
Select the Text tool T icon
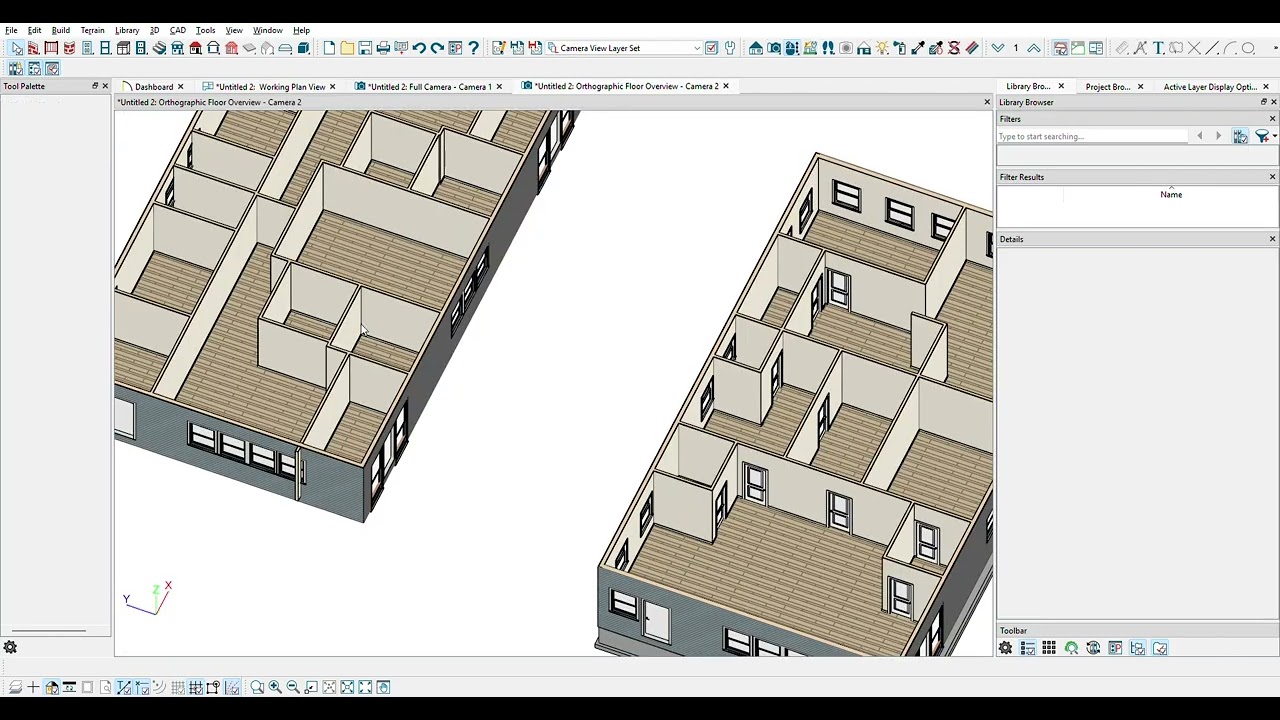pos(1158,48)
